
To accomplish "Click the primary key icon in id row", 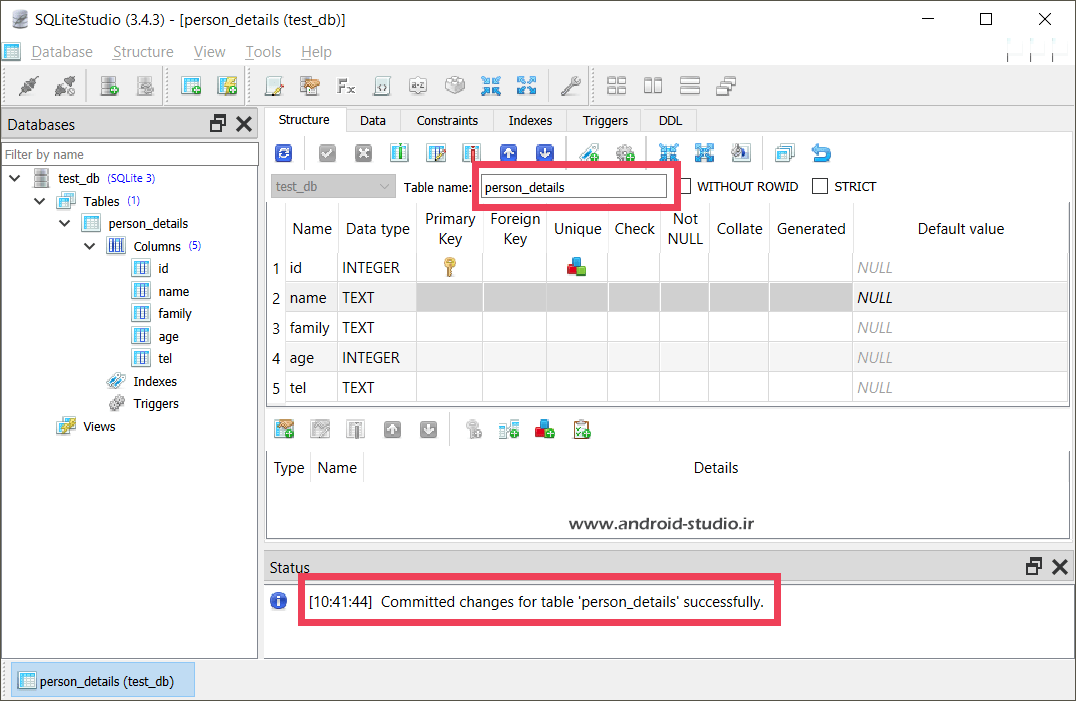I will [449, 267].
